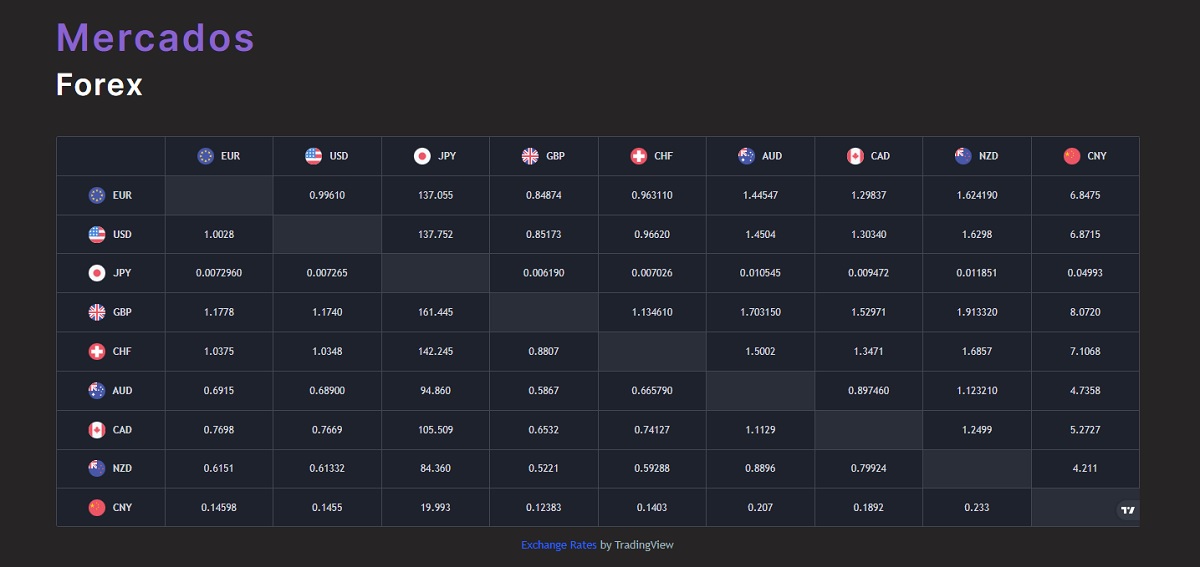The width and height of the screenshot is (1200, 567).
Task: Click the NZD to CNY rate 4.211
Action: tap(1085, 468)
